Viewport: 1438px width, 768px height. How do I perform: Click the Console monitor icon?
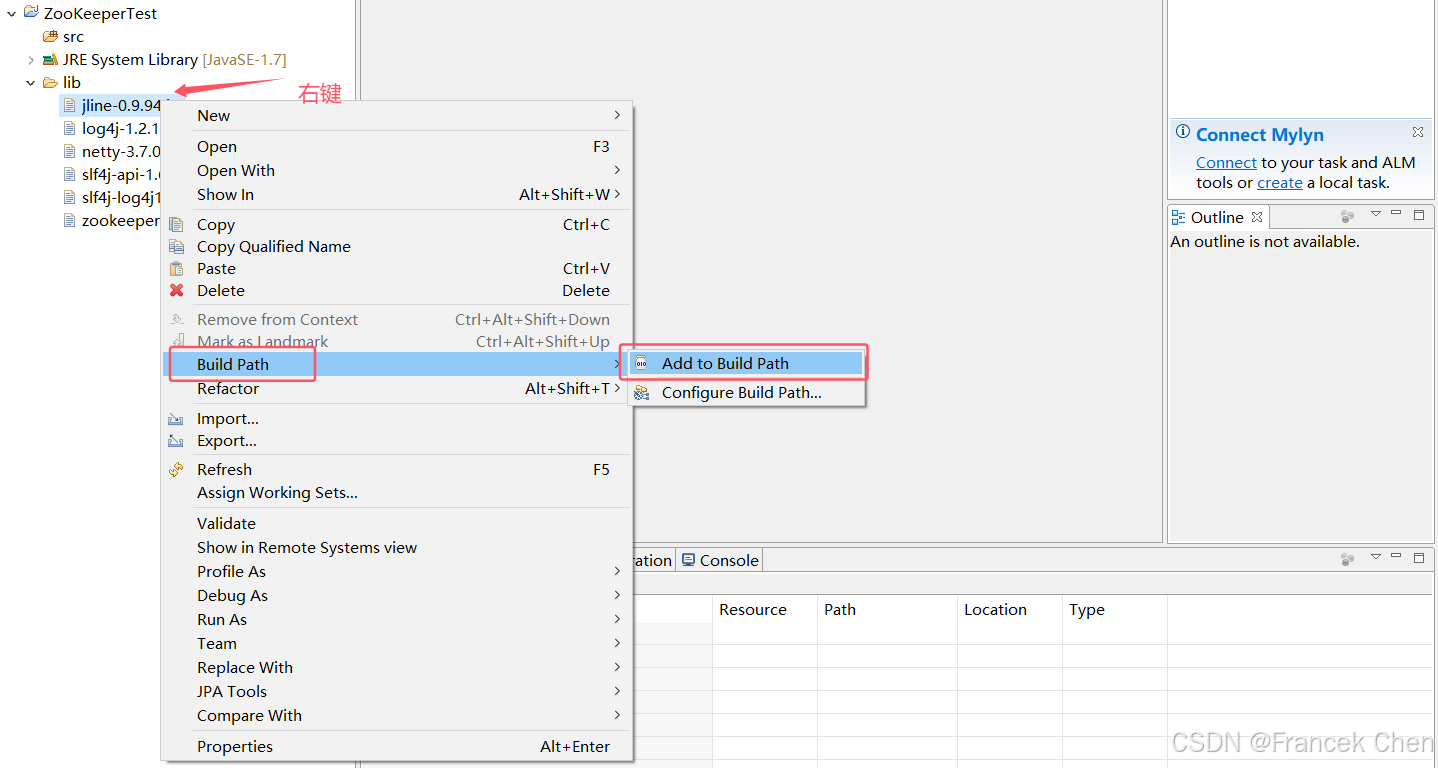[x=689, y=560]
